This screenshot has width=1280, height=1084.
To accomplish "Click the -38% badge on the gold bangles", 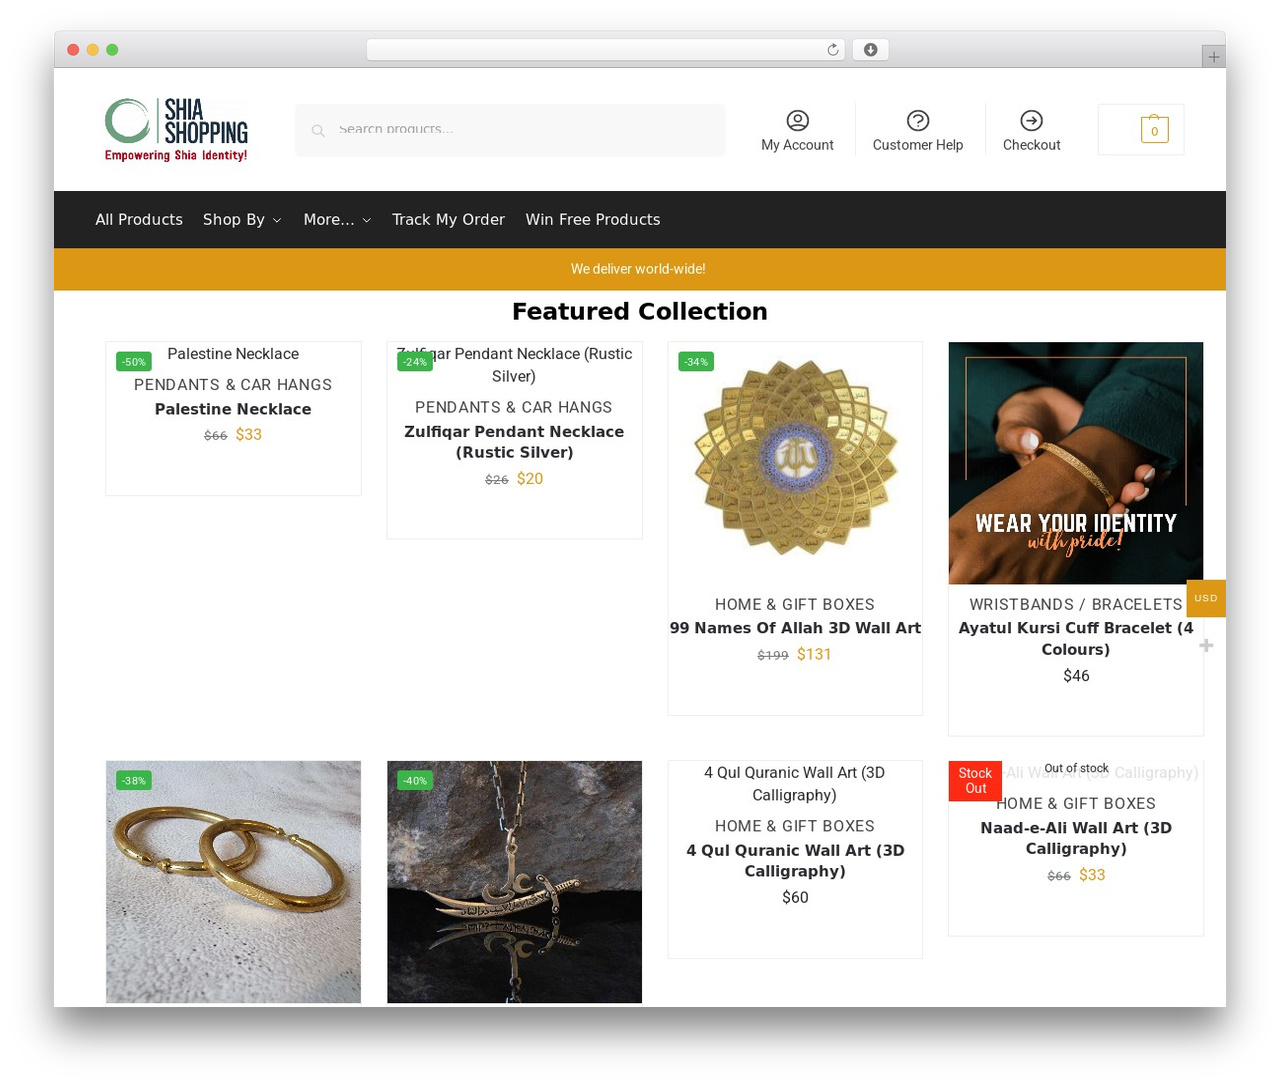I will coord(134,780).
